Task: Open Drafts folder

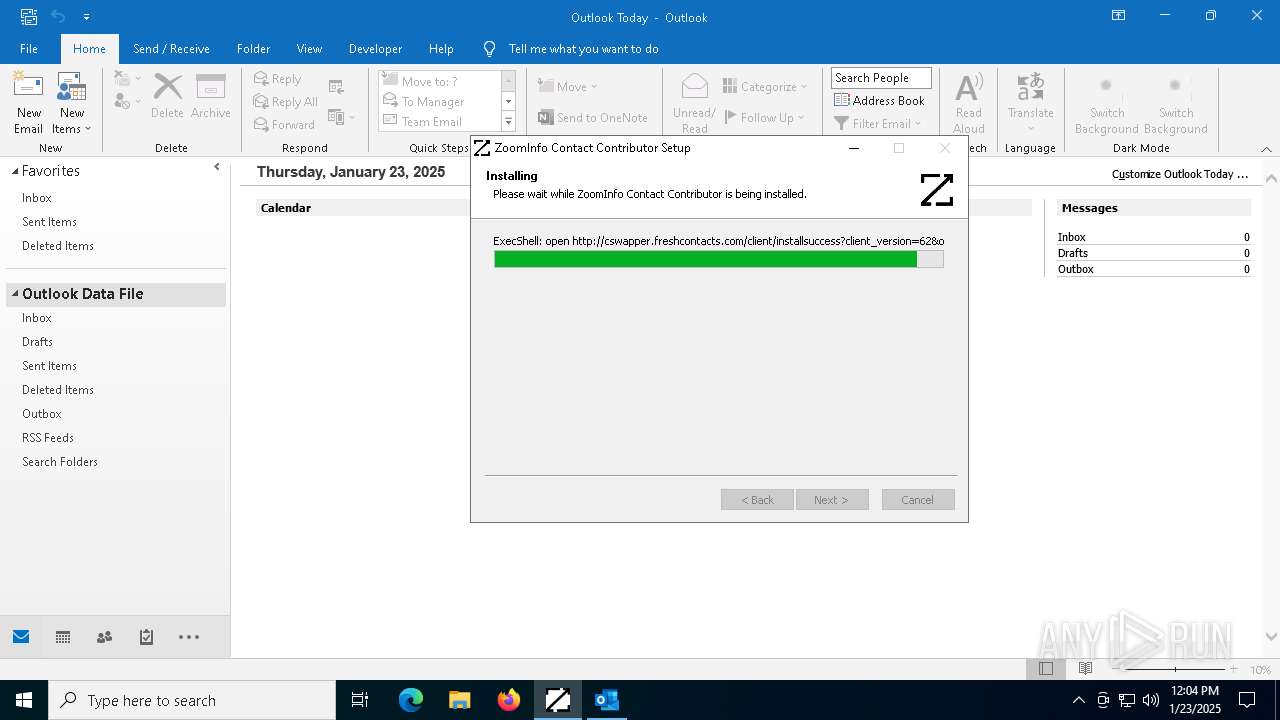Action: pyautogui.click(x=37, y=342)
